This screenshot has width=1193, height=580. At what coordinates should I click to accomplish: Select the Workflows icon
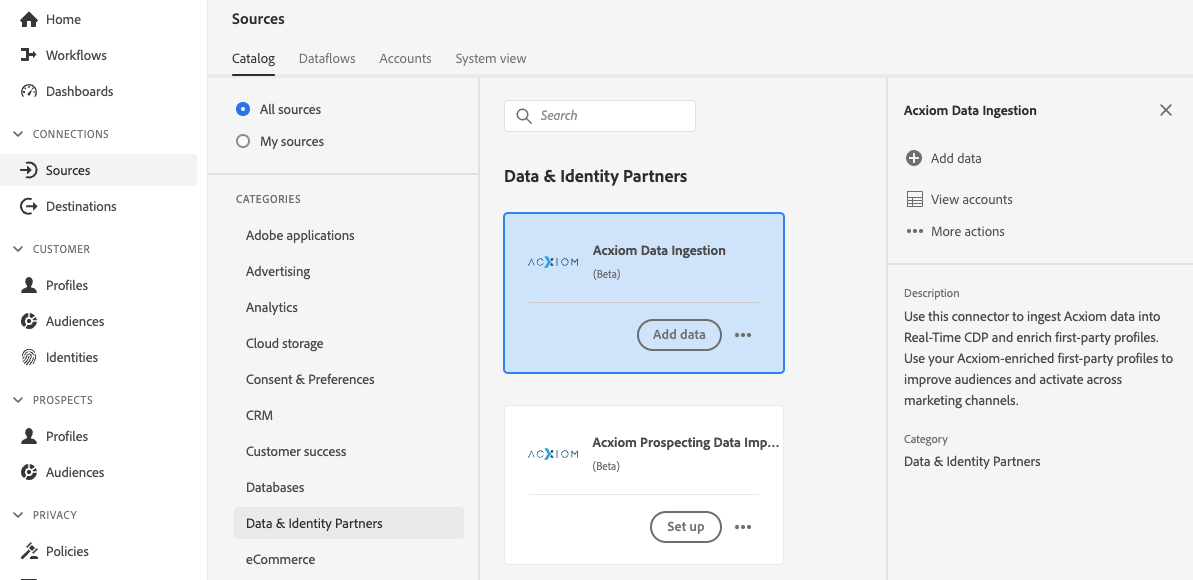point(28,55)
